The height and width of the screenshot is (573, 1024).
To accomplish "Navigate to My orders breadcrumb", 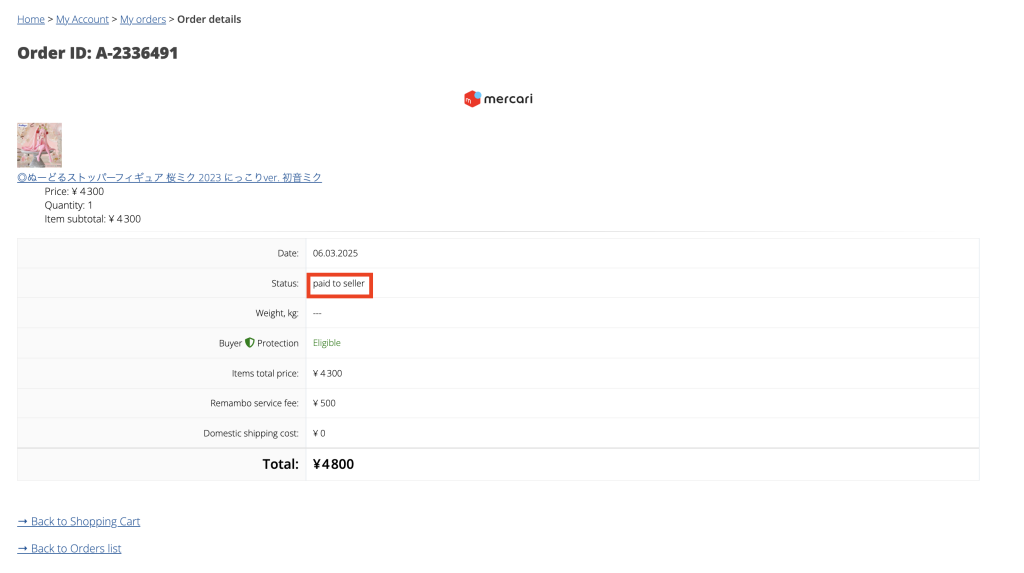I will point(143,19).
